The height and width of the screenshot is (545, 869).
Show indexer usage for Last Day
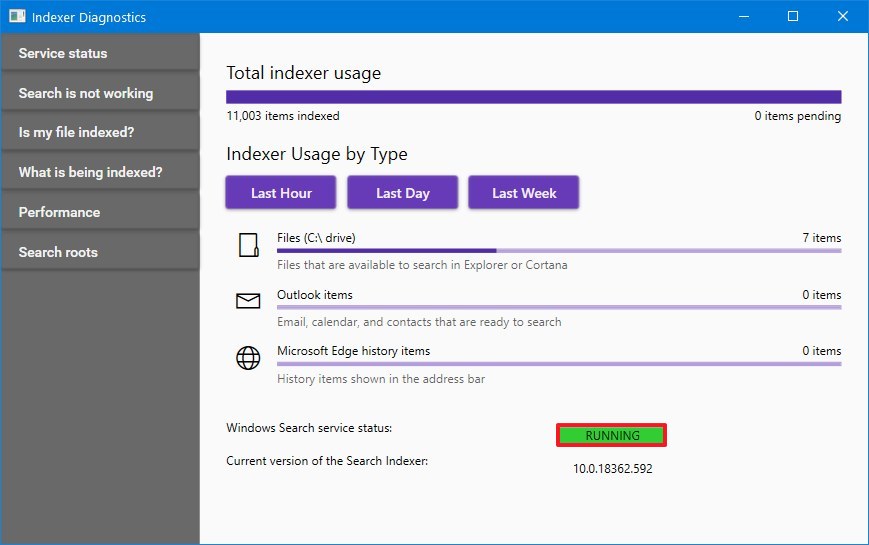[402, 193]
